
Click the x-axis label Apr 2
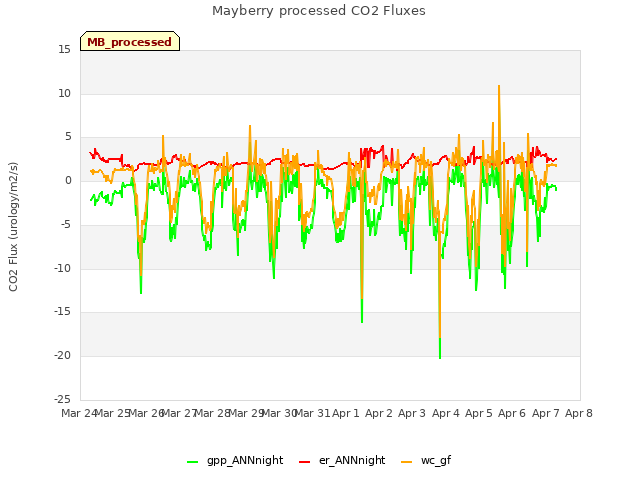(x=379, y=413)
